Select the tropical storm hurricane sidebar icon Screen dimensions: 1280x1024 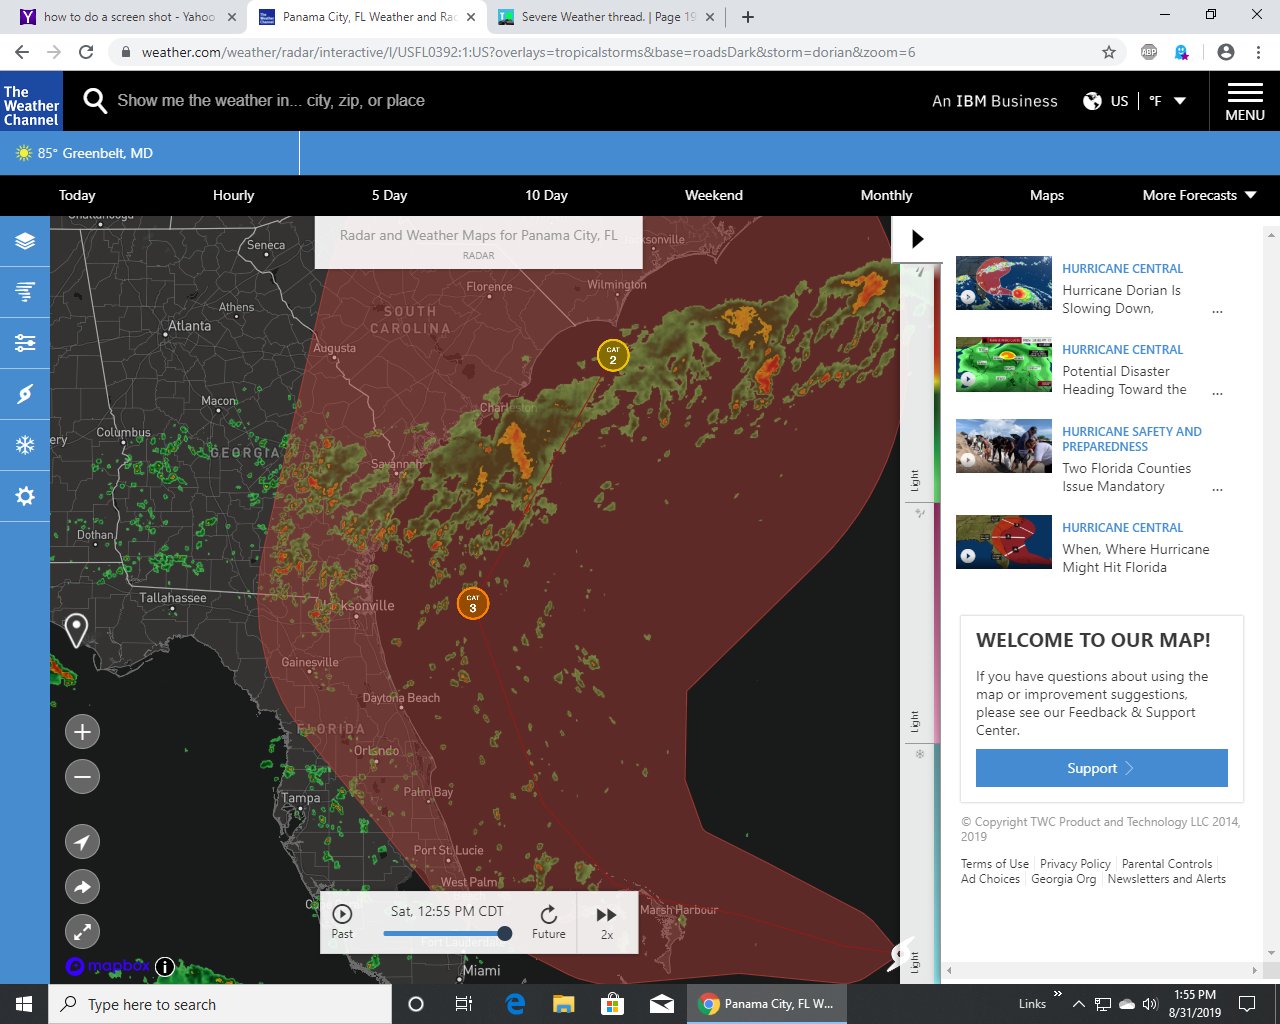[25, 394]
